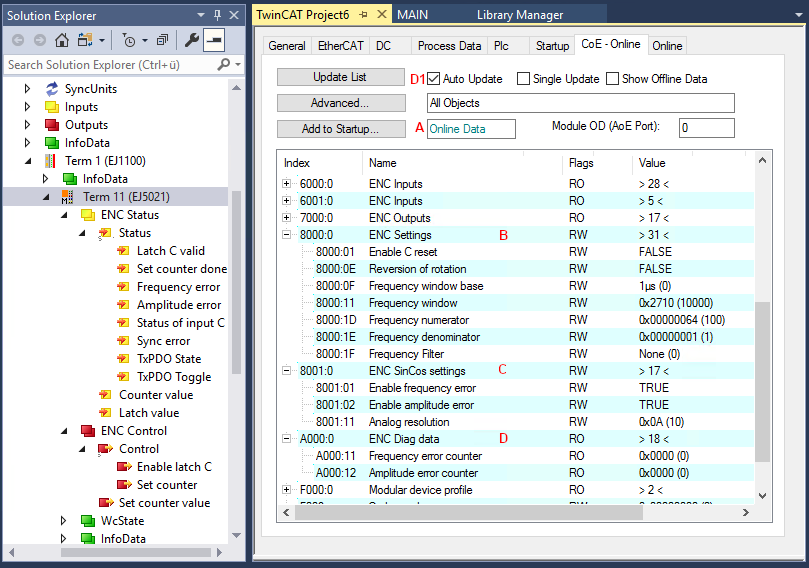Open the solution/folder view switcher icon

[85, 40]
